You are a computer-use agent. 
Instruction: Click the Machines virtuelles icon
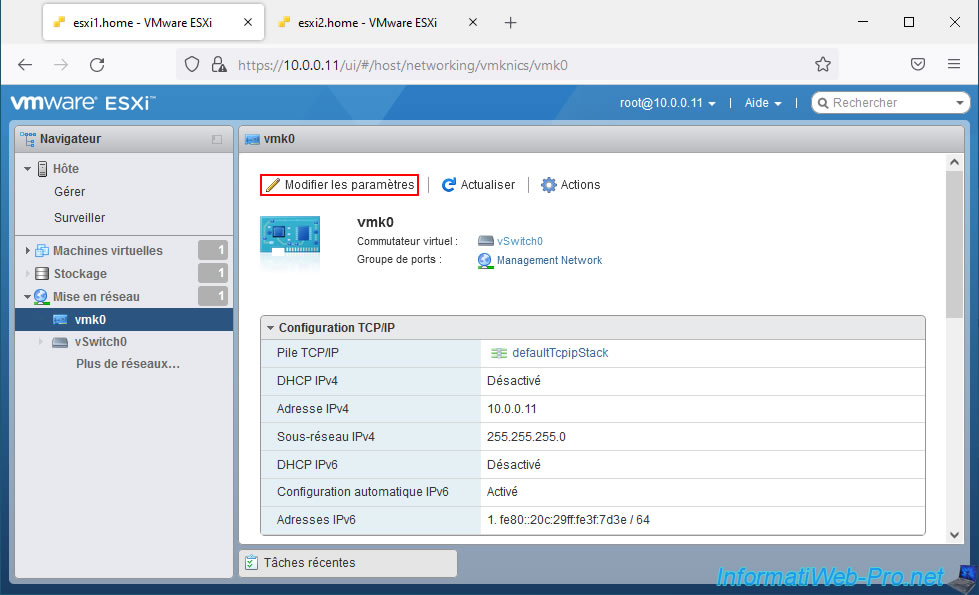tap(42, 250)
